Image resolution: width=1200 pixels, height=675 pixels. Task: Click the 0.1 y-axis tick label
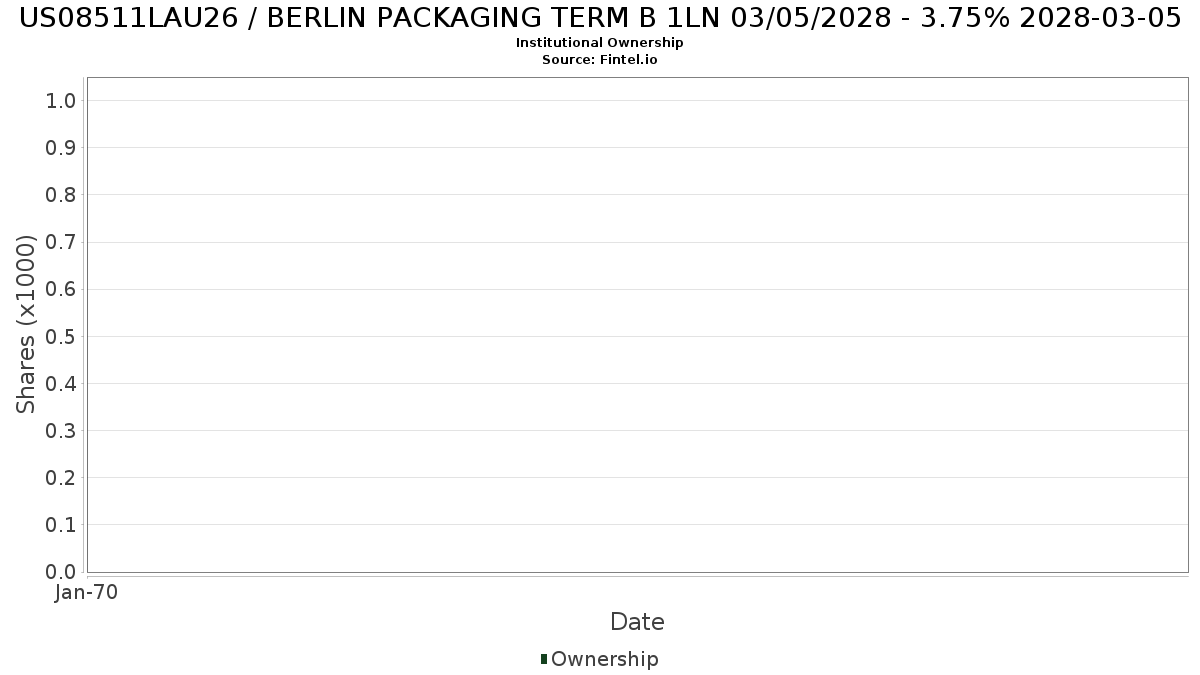coord(61,525)
